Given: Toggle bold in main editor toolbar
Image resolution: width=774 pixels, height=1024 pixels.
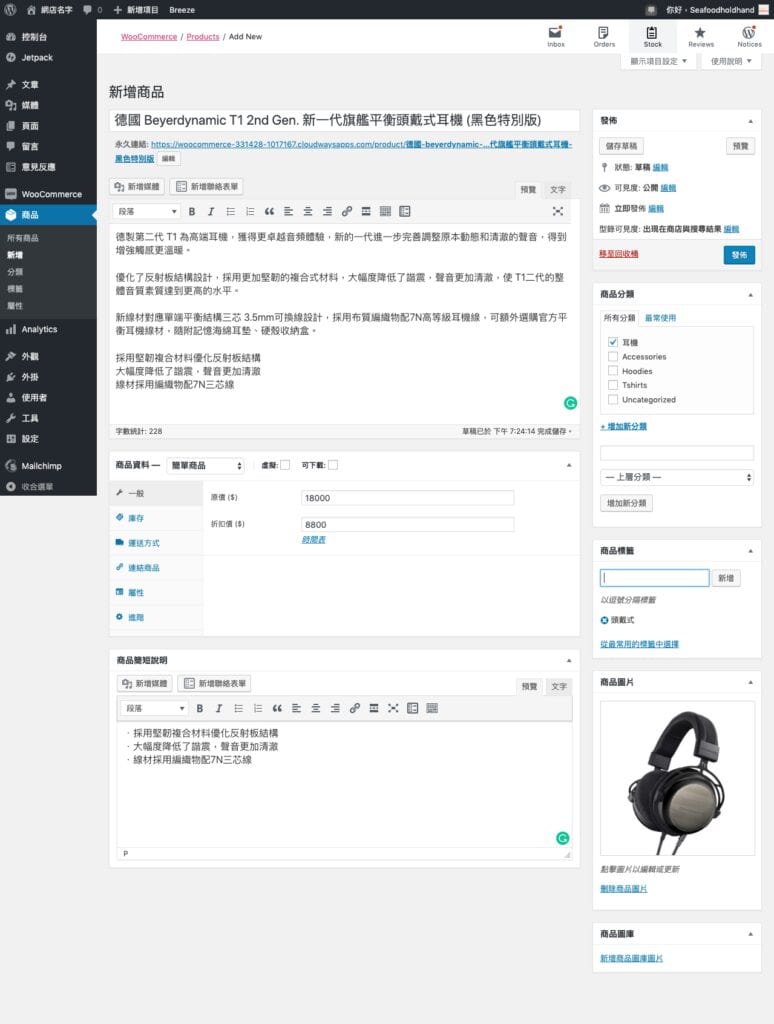Looking at the screenshot, I should tap(191, 212).
